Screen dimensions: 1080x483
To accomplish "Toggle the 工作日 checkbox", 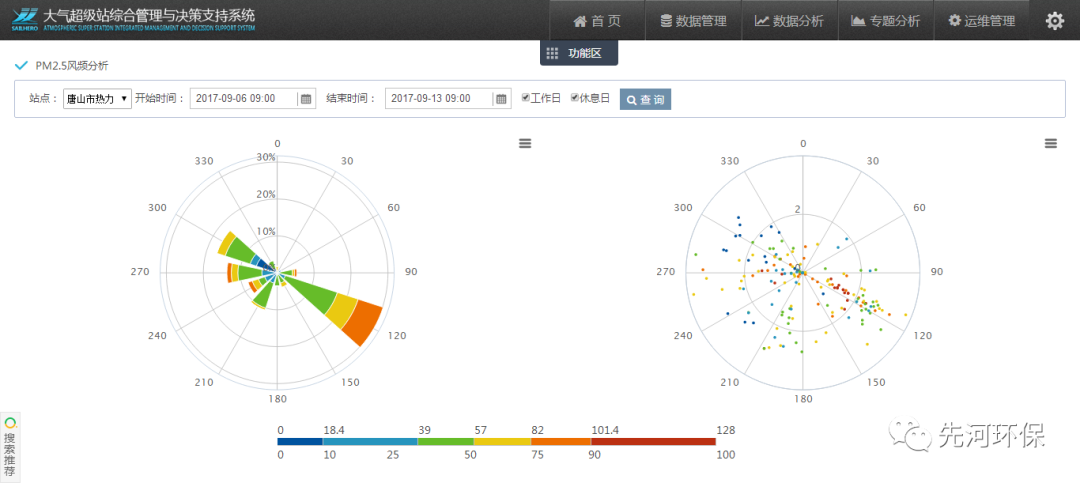I will (526, 98).
